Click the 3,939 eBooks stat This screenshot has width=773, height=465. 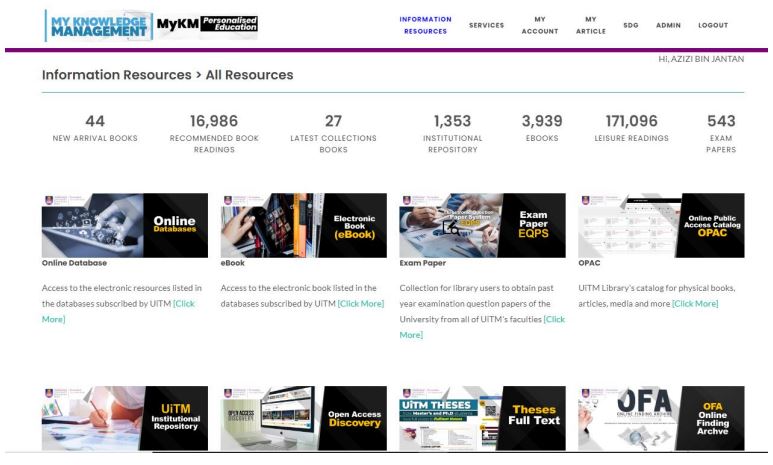pos(542,128)
